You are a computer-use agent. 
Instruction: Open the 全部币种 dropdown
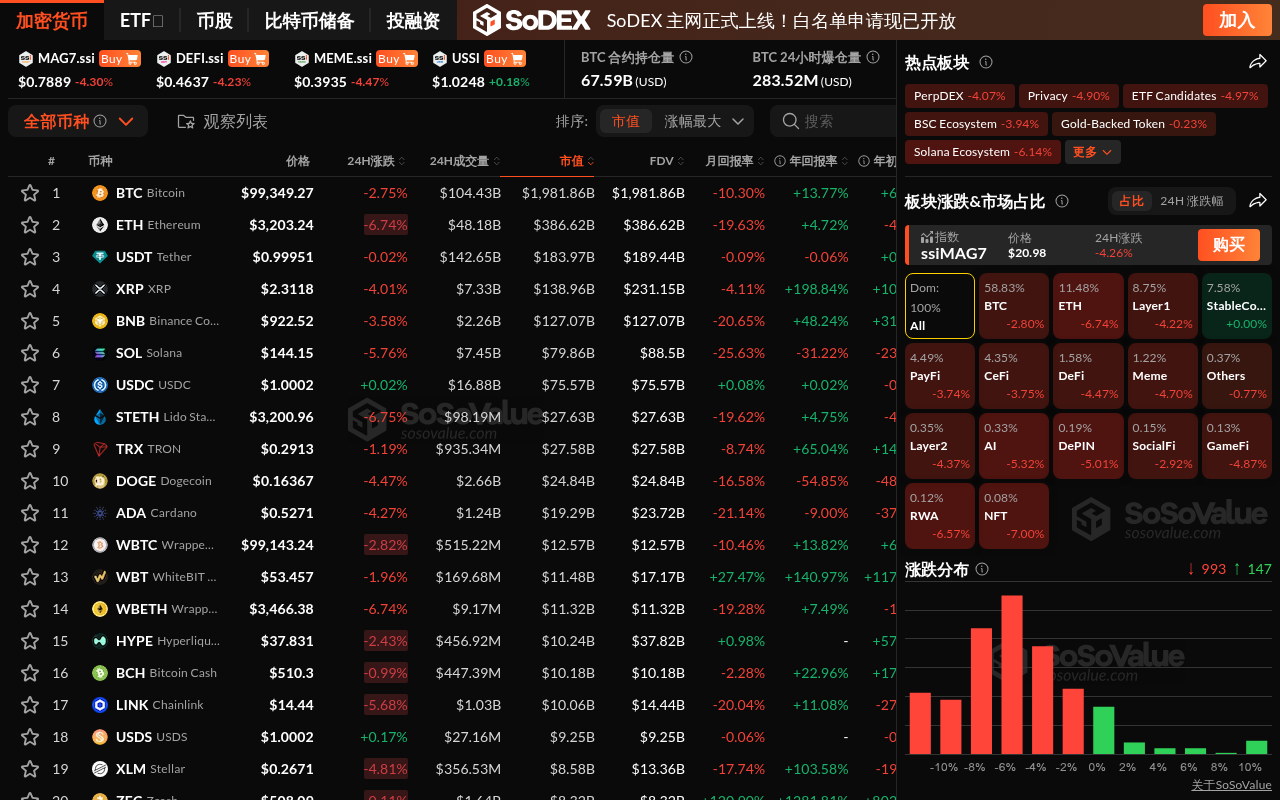[78, 121]
